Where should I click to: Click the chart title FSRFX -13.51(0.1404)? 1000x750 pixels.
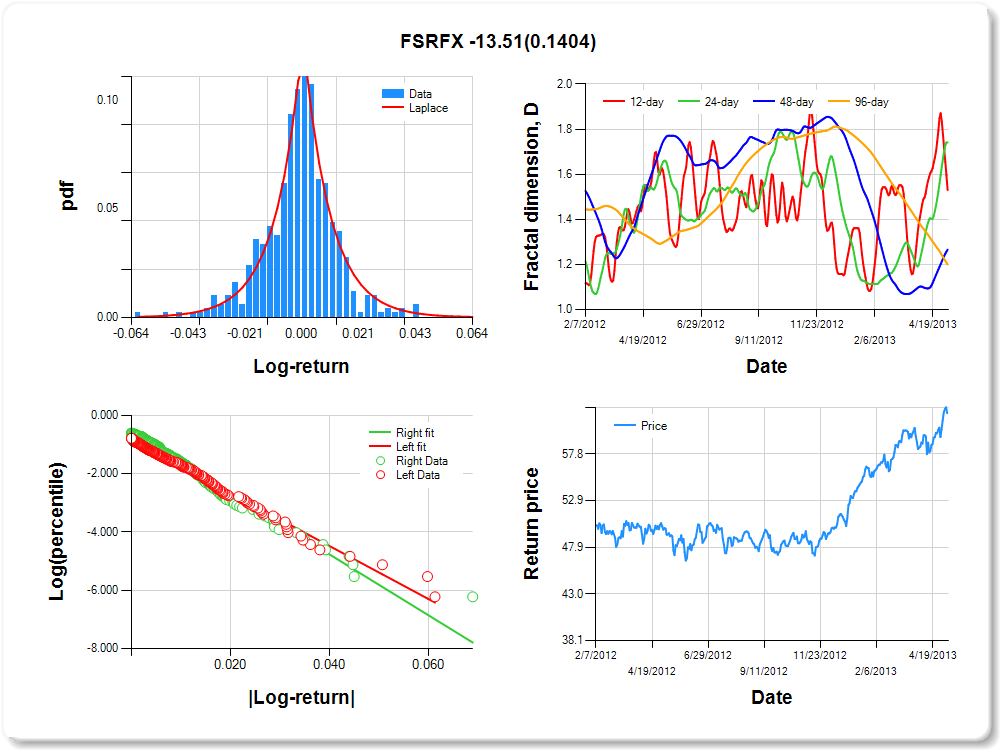point(498,41)
